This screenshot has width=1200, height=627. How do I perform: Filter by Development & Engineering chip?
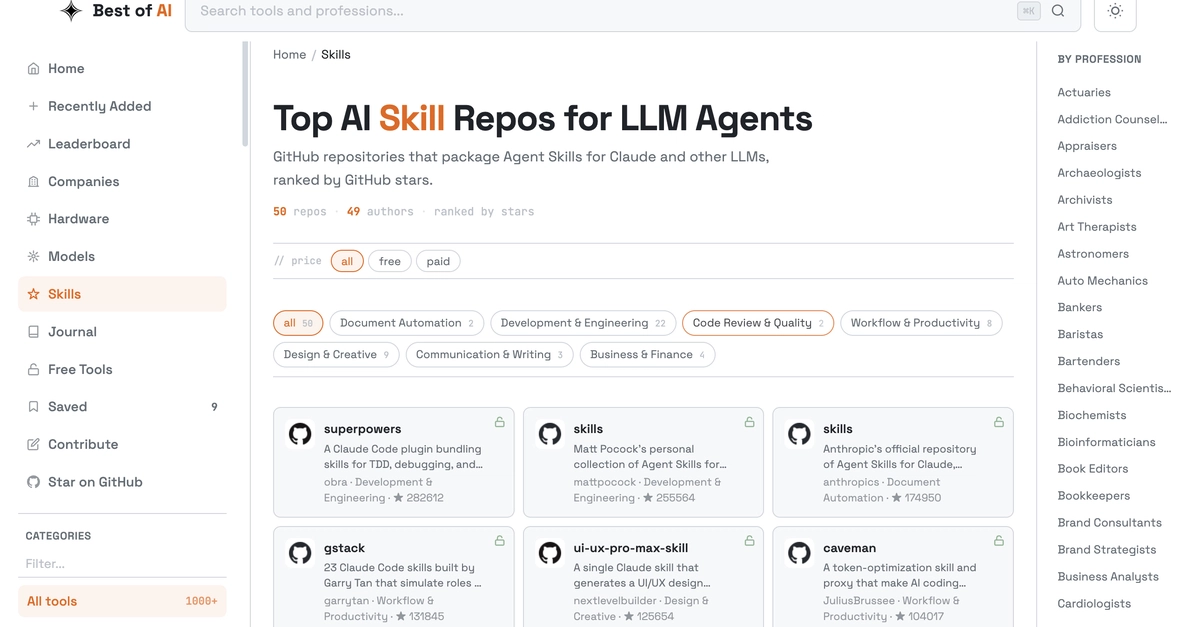click(583, 323)
